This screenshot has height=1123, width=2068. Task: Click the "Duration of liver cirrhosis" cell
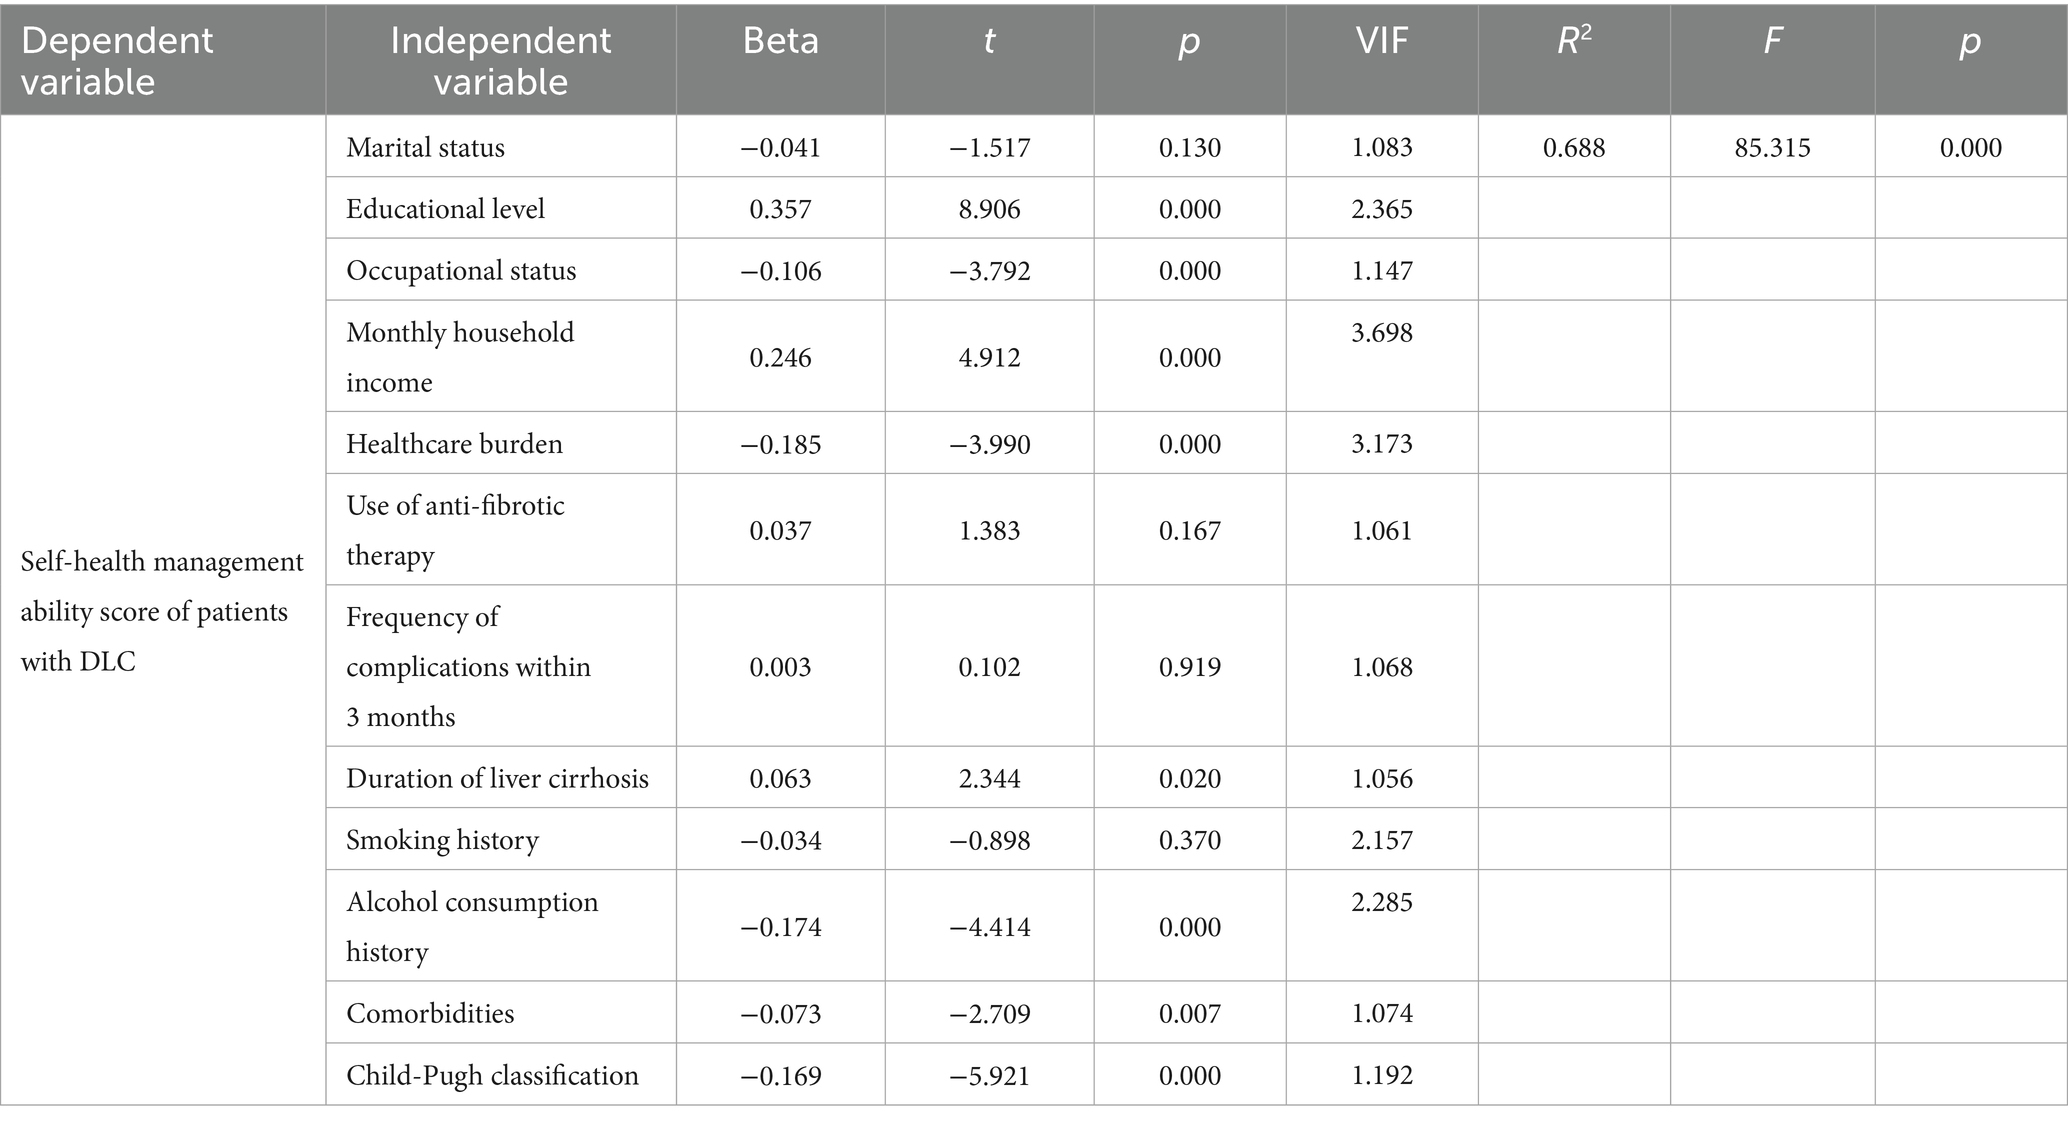[x=497, y=779]
